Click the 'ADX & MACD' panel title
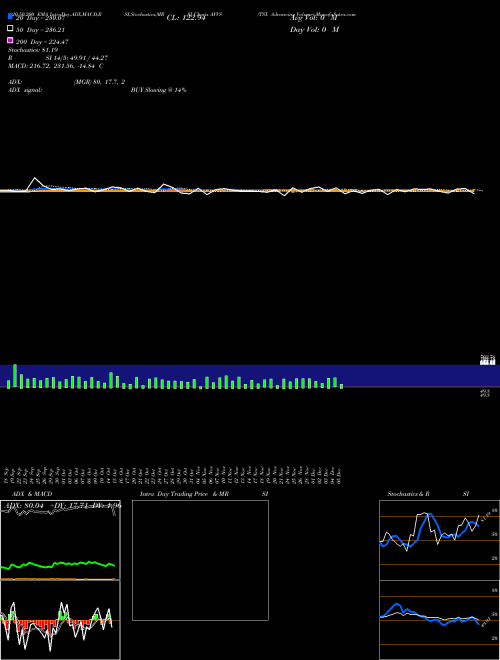Viewport: 500px width, 660px height. pos(32,494)
